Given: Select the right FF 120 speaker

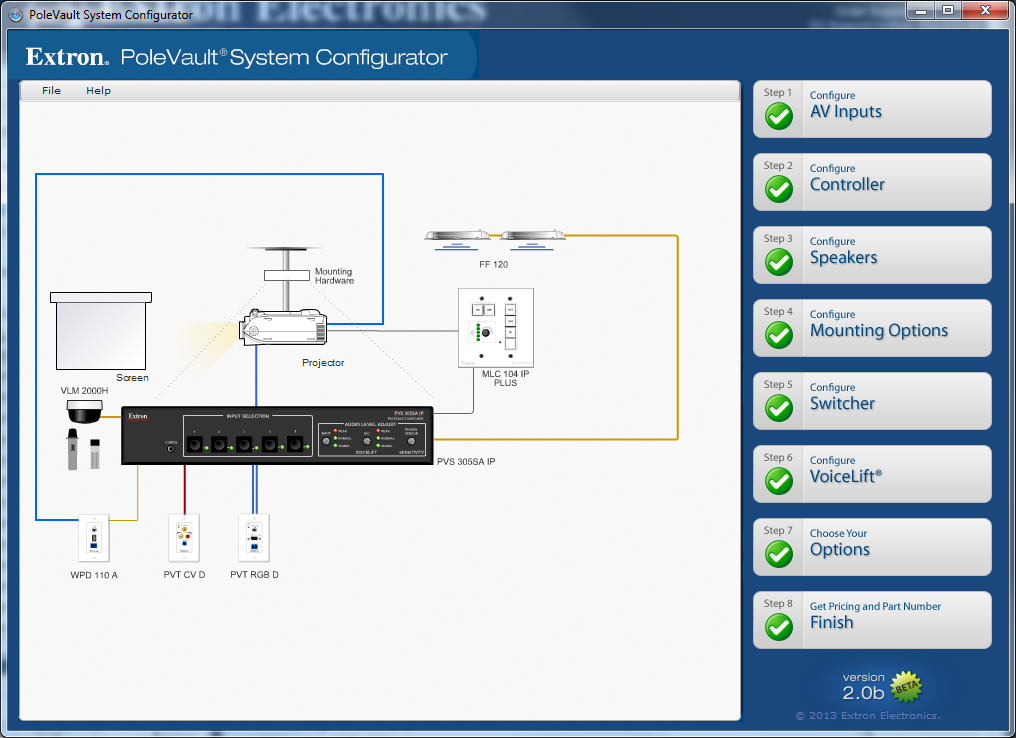Looking at the screenshot, I should pos(532,239).
